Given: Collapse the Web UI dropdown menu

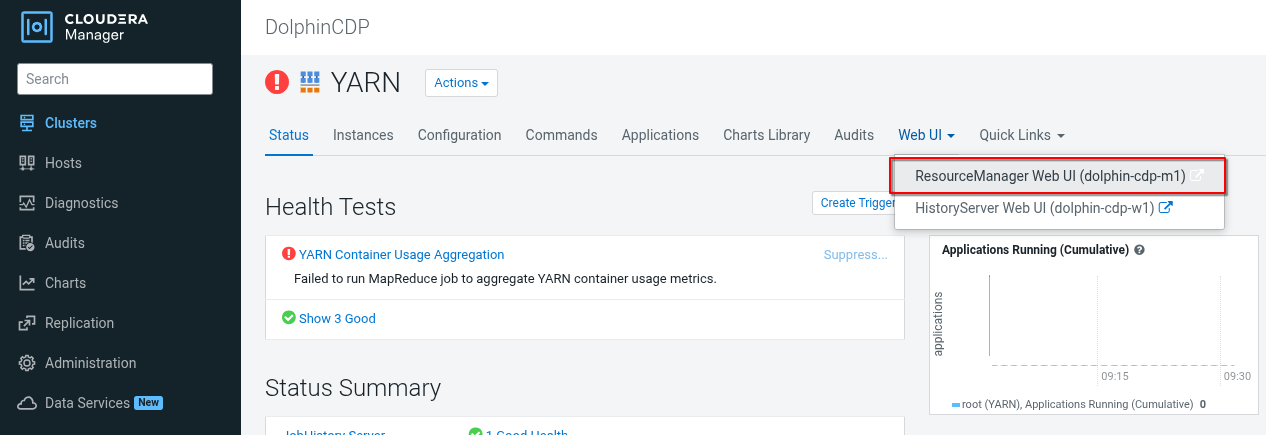Looking at the screenshot, I should pyautogui.click(x=926, y=135).
